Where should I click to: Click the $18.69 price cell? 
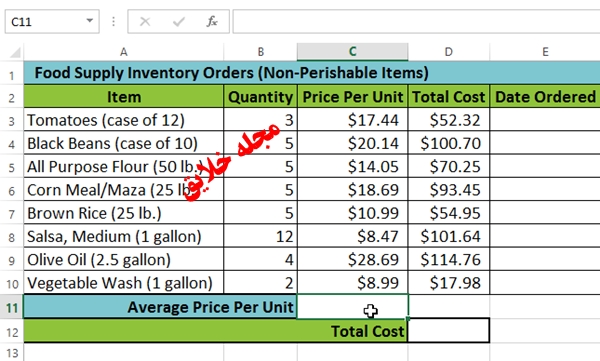353,190
